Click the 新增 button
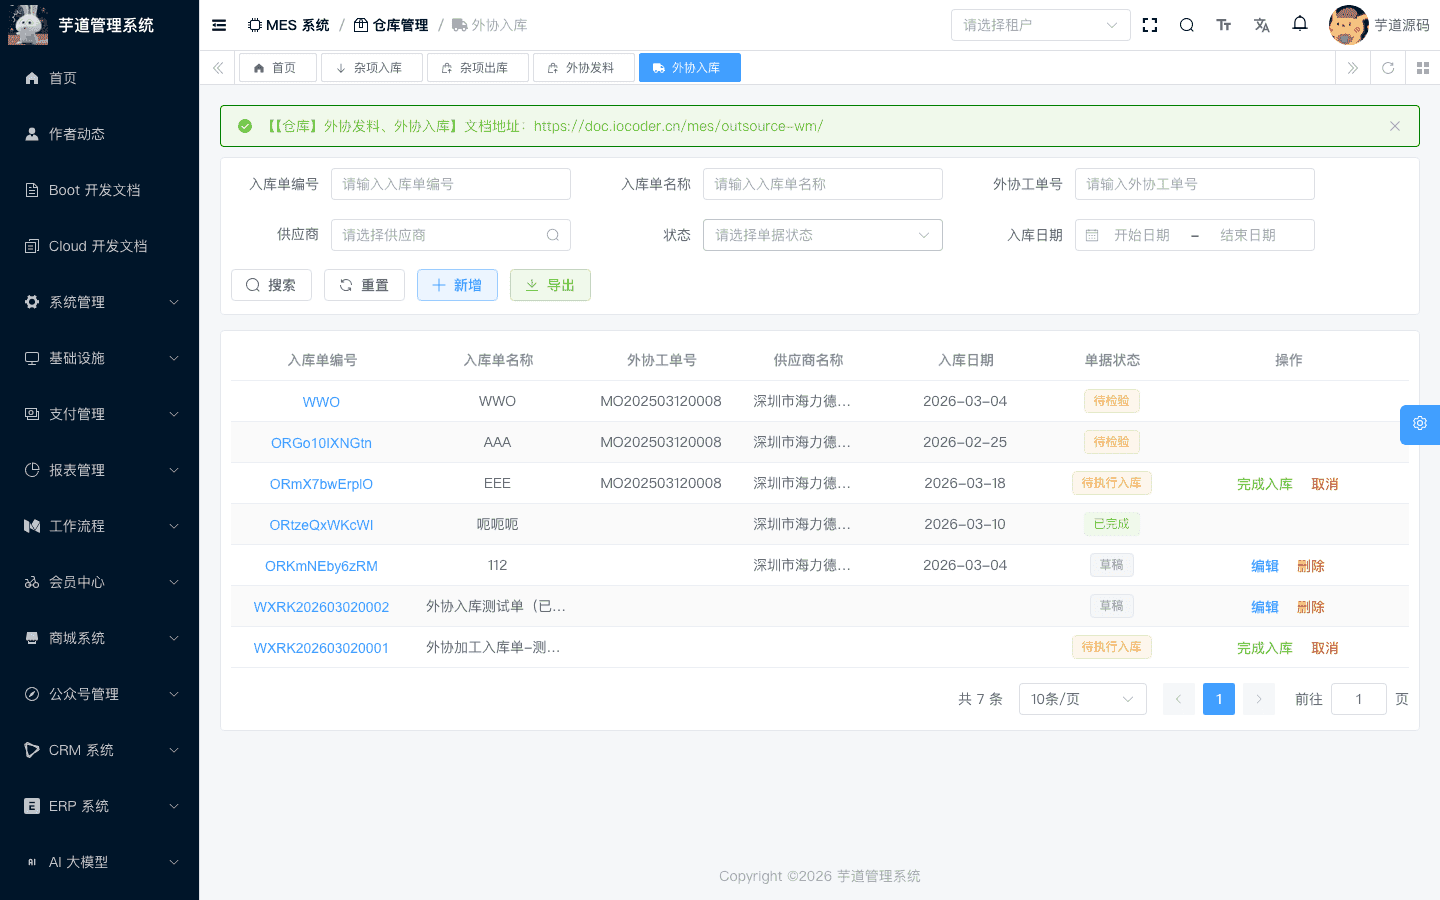The height and width of the screenshot is (900, 1440). click(x=457, y=284)
